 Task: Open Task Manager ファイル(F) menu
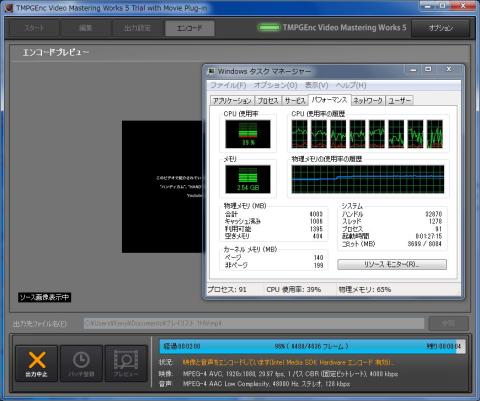pyautogui.click(x=228, y=85)
